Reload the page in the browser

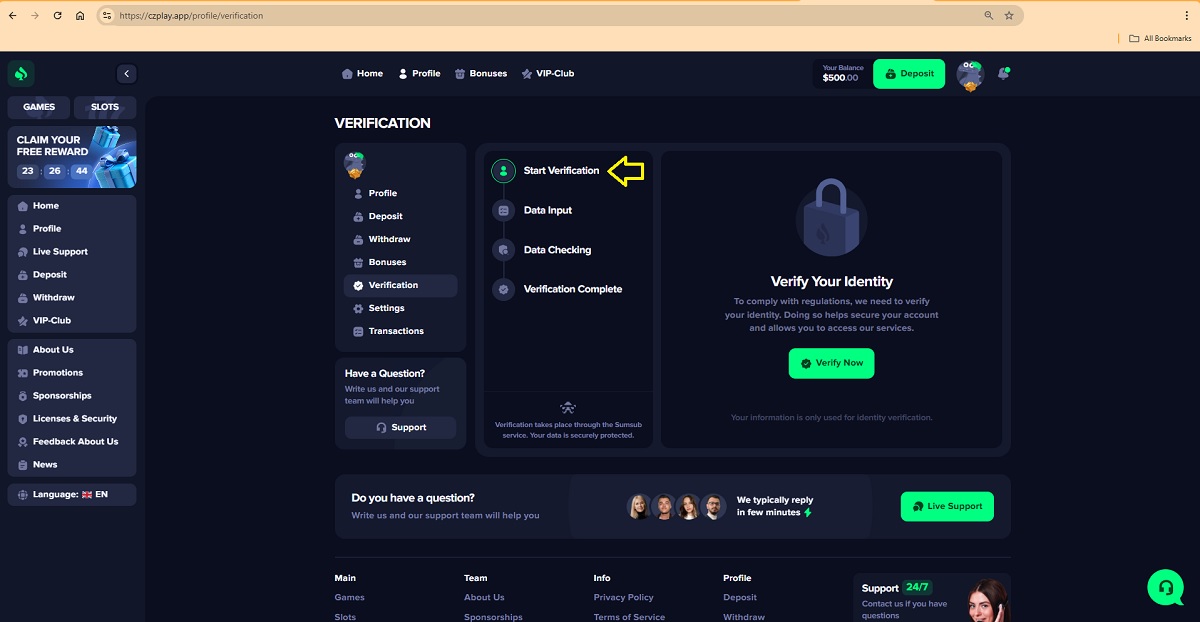[x=57, y=16]
